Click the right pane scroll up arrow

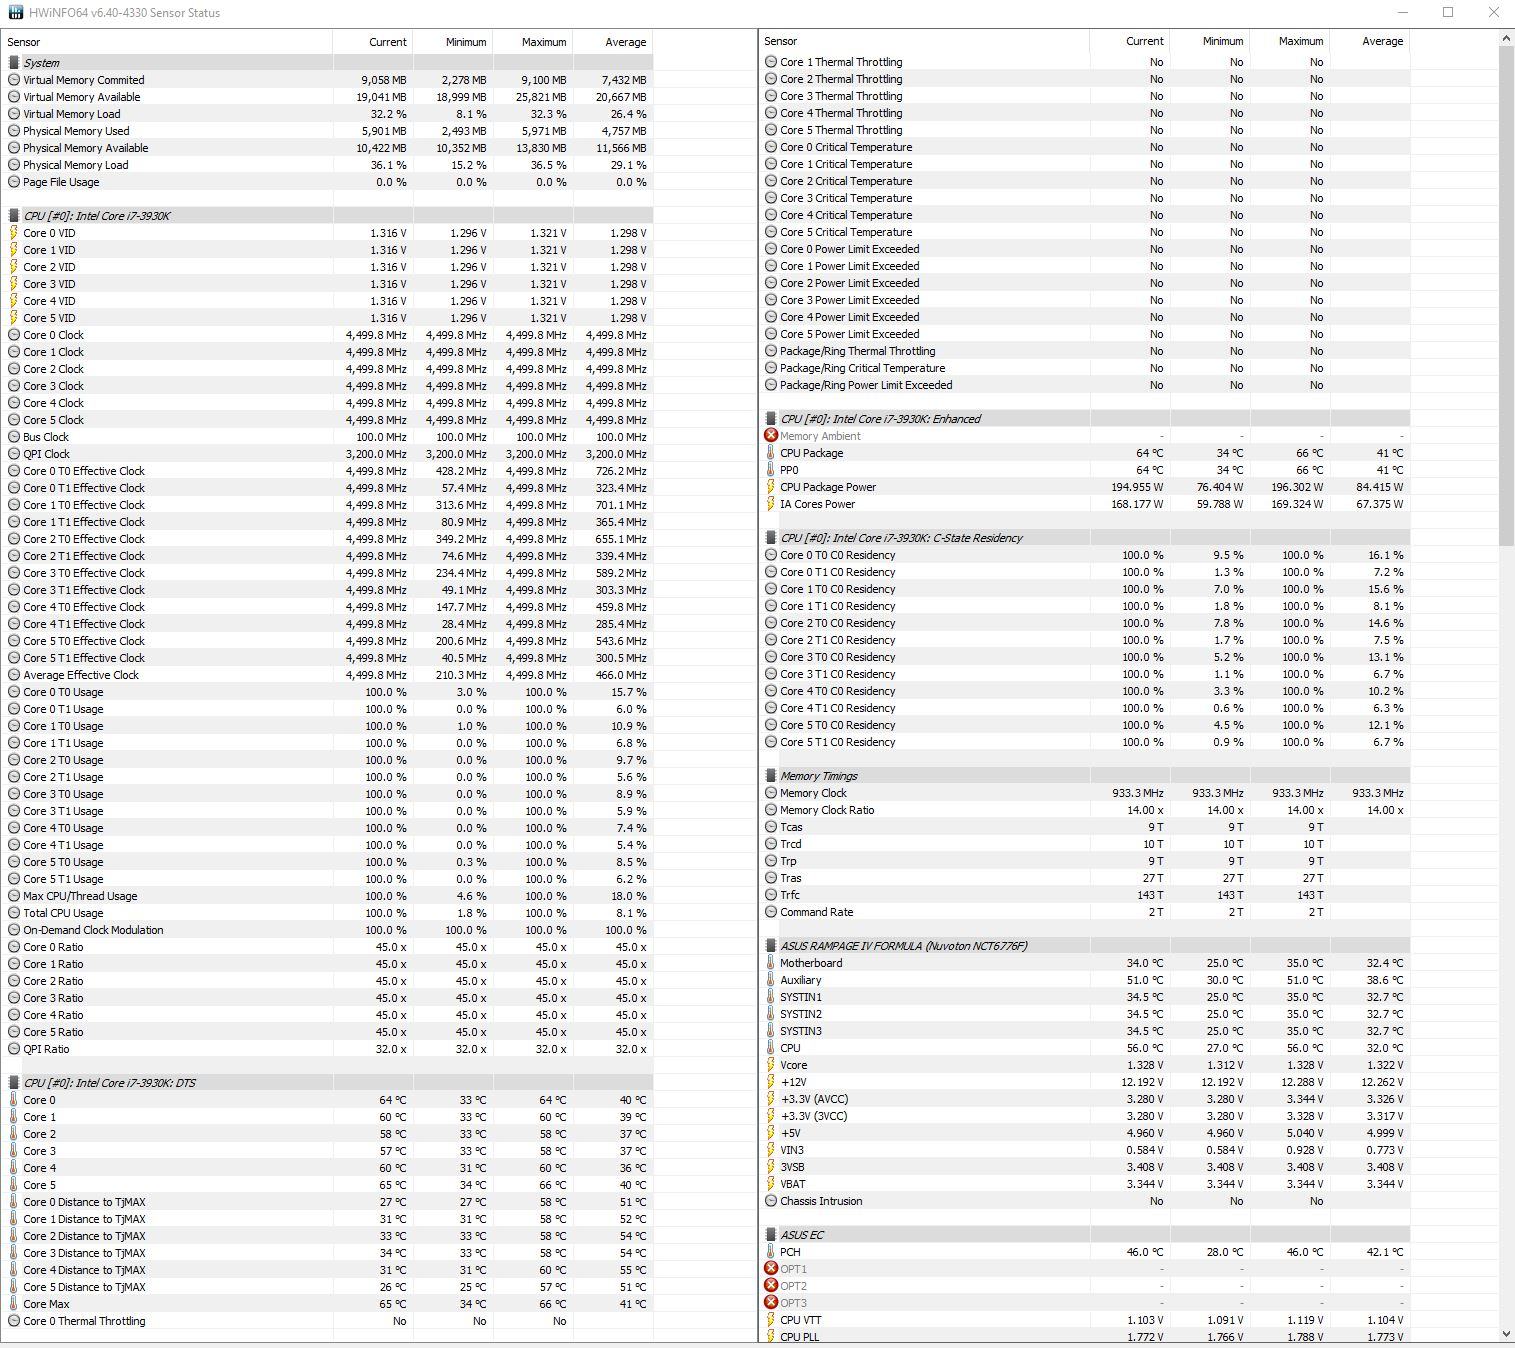[x=1507, y=39]
